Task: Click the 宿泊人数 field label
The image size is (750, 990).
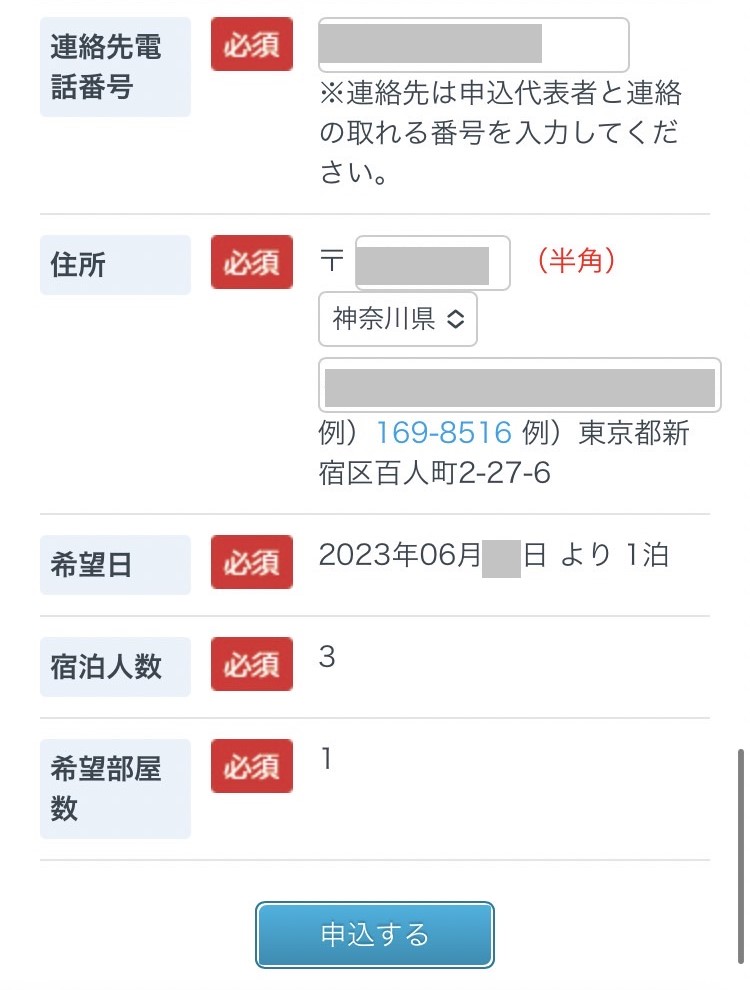Action: pos(105,667)
